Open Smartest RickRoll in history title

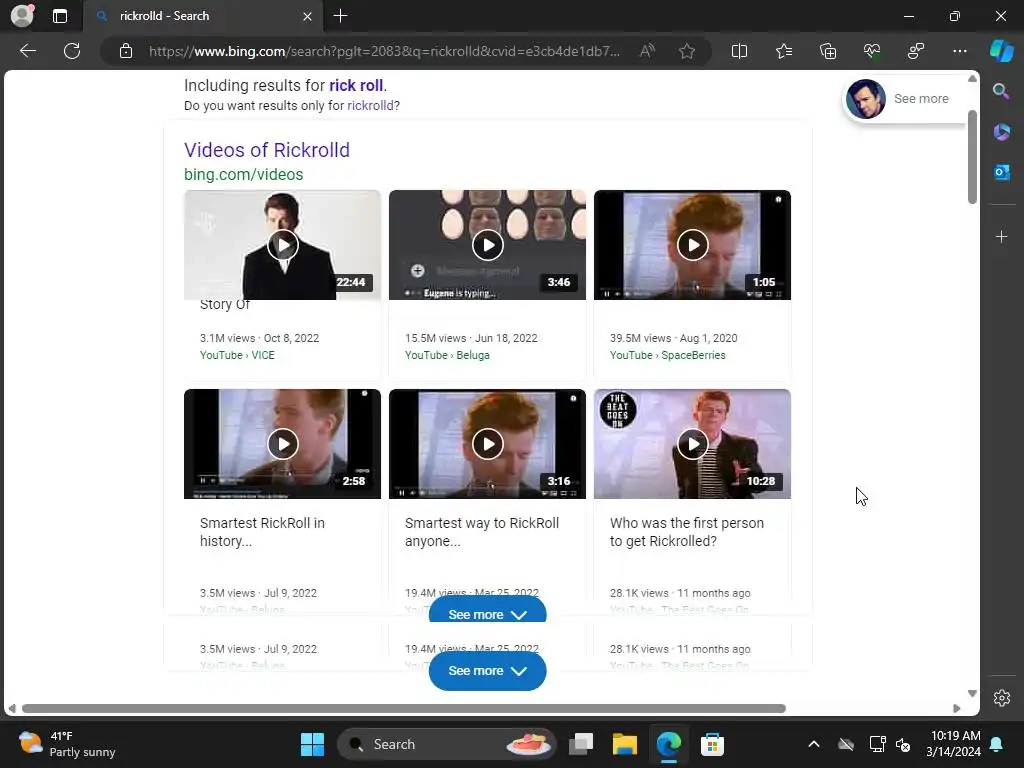(263, 532)
